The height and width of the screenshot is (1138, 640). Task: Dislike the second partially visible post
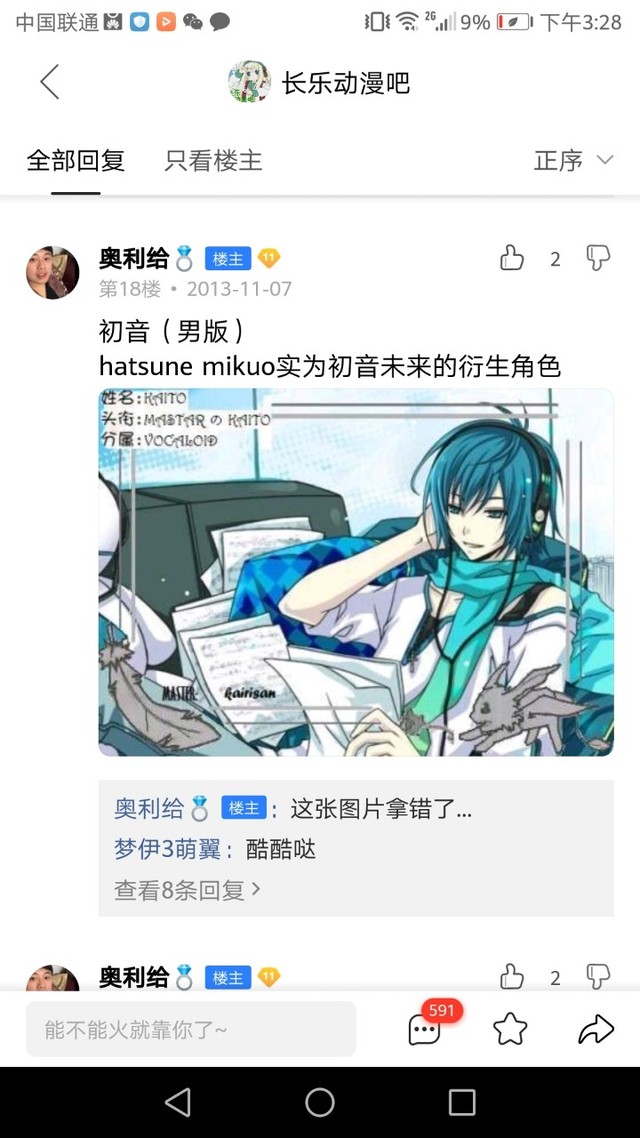pyautogui.click(x=598, y=977)
